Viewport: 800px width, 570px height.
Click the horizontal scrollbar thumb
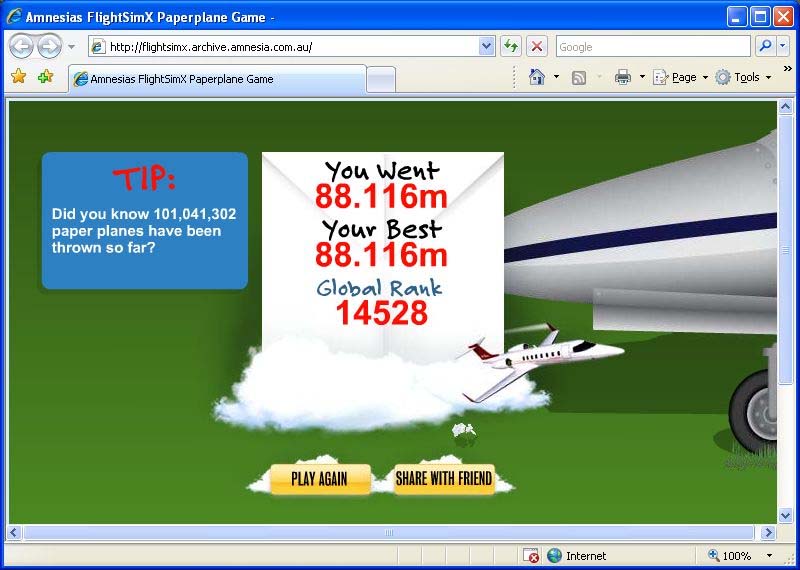pos(388,533)
